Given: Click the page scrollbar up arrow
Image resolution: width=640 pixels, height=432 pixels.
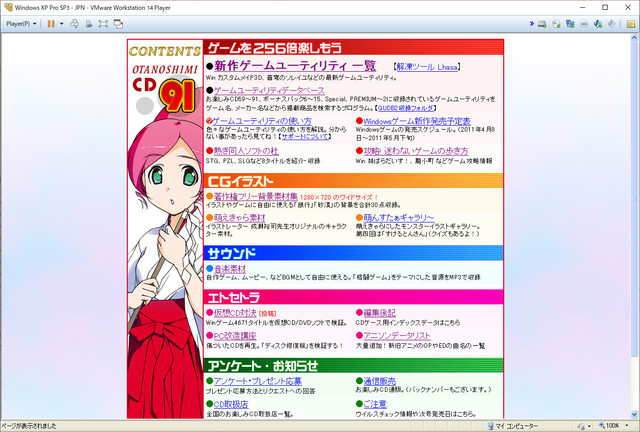Looking at the screenshot, I should click(635, 38).
